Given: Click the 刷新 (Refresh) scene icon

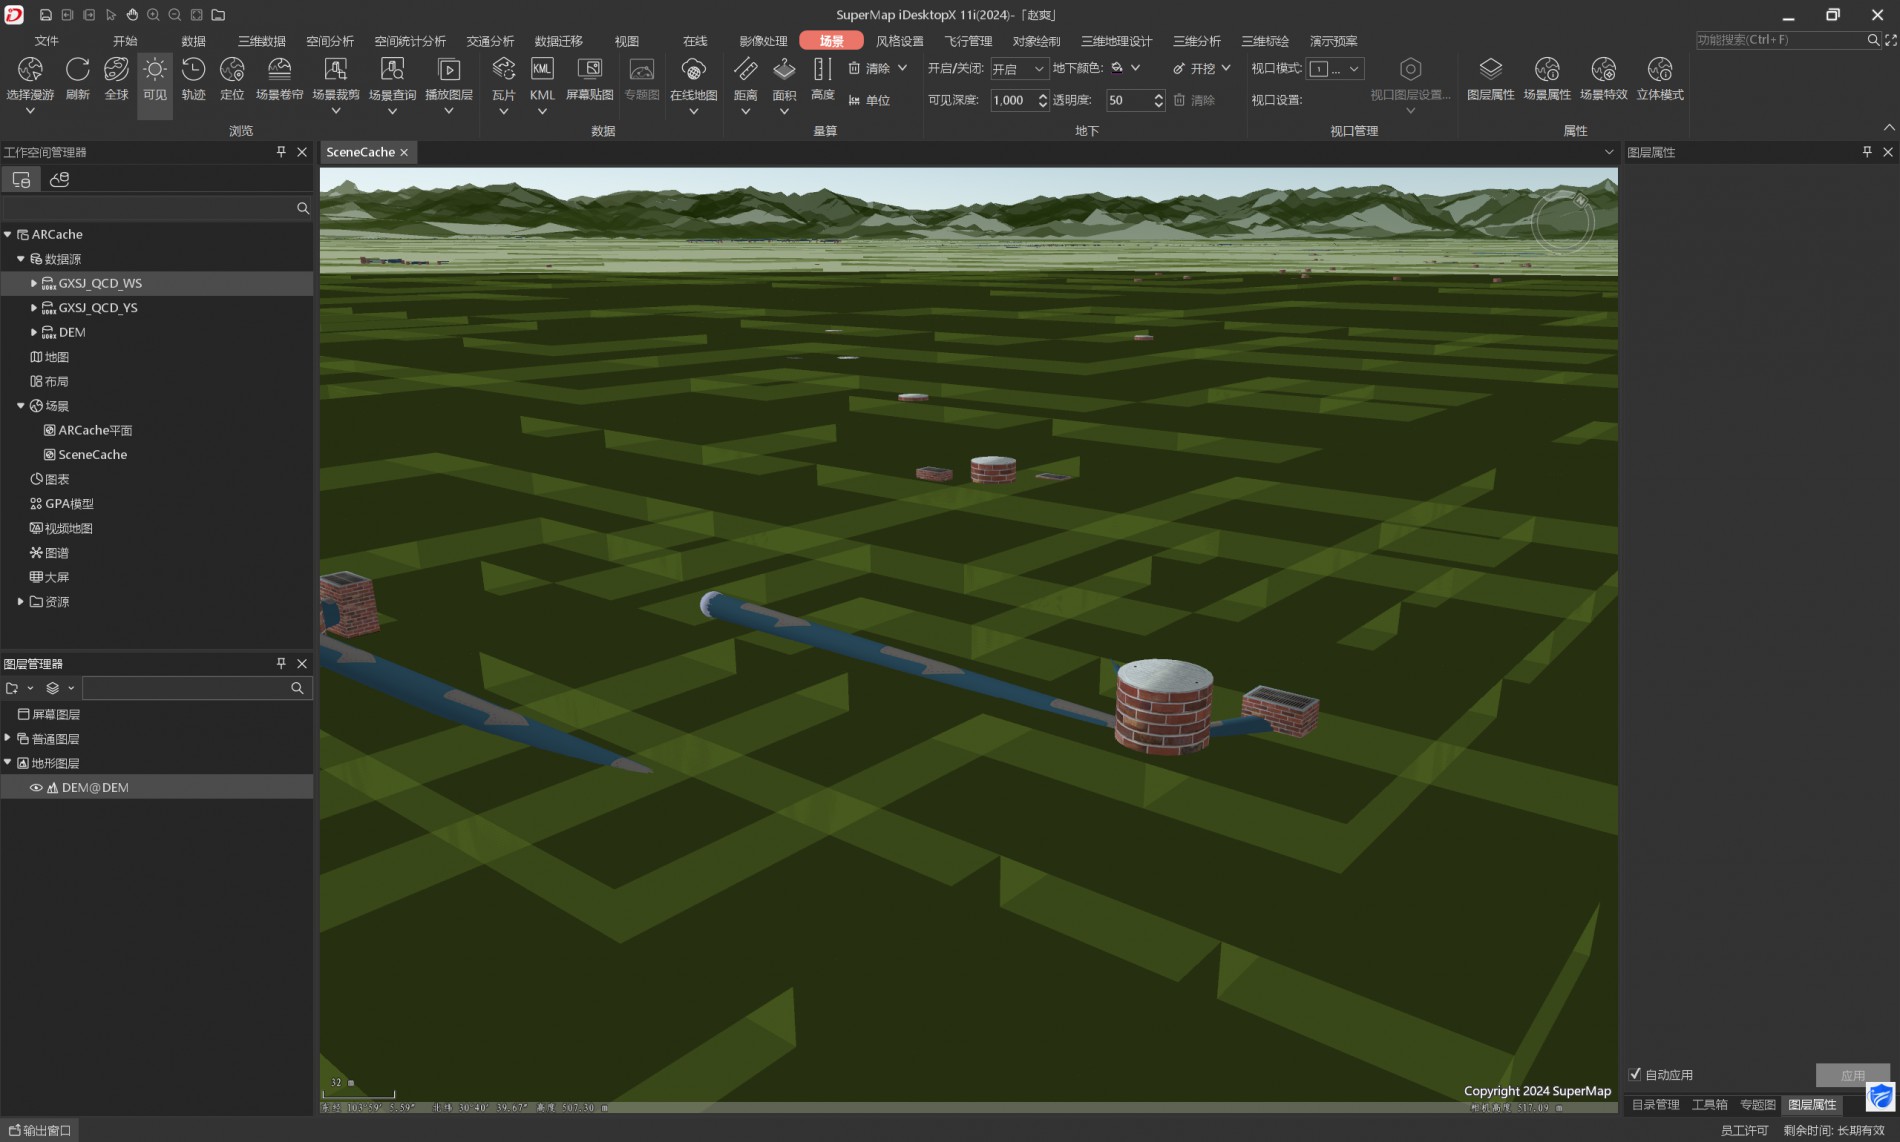Looking at the screenshot, I should [x=77, y=78].
